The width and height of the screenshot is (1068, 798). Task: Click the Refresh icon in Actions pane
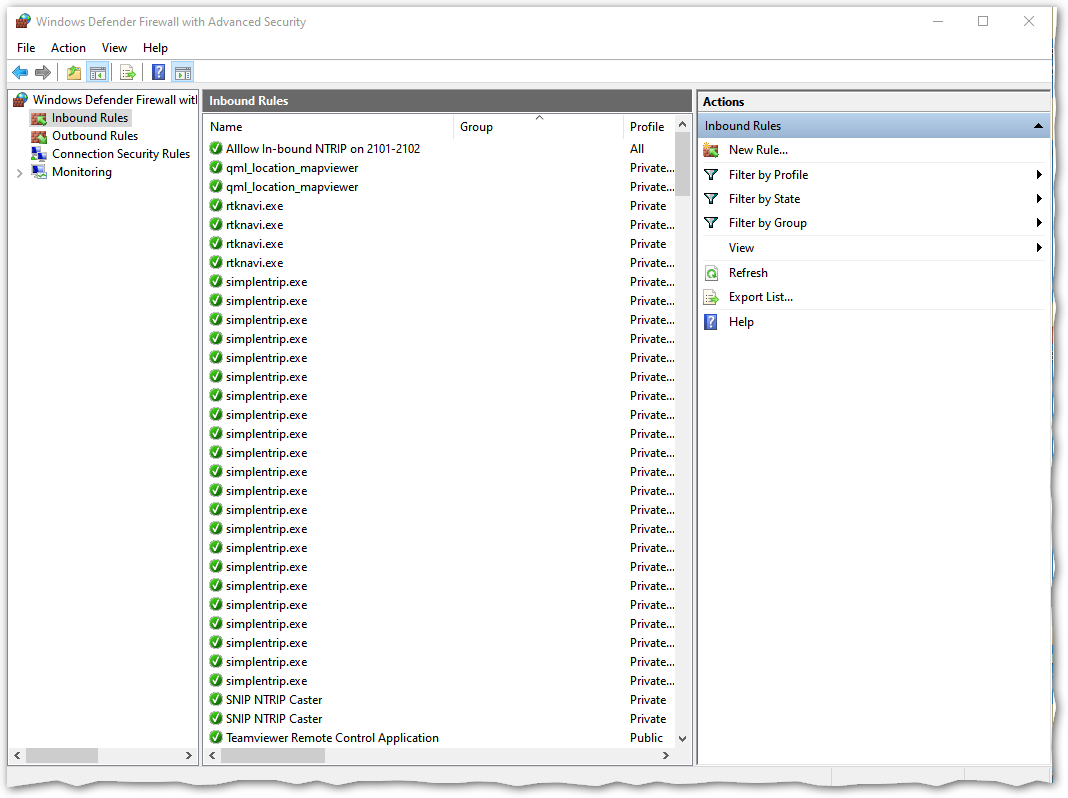(x=711, y=273)
